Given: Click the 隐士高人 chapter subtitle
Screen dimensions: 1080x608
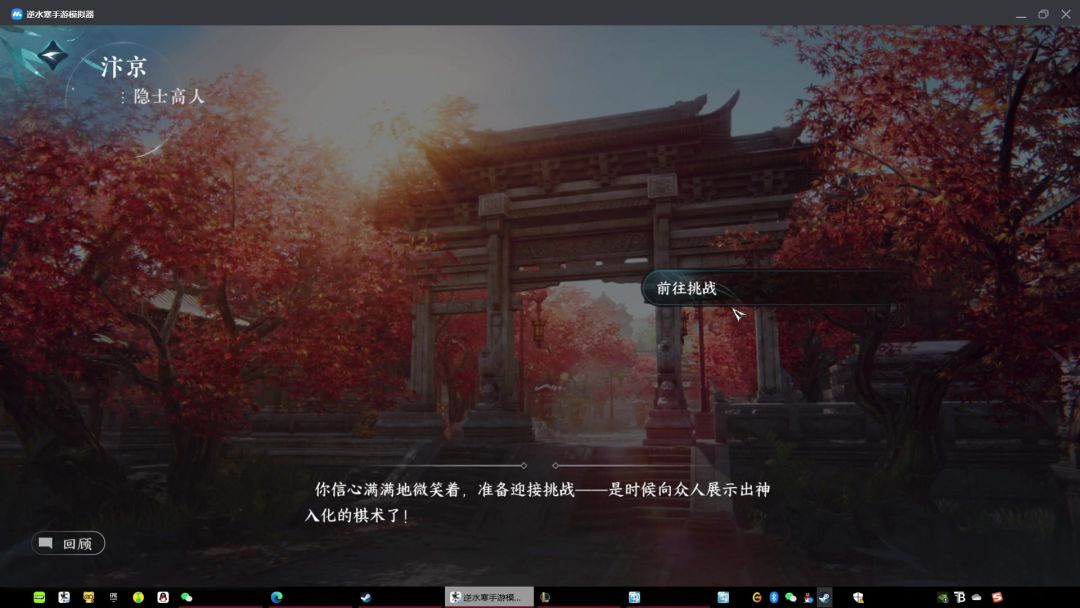Looking at the screenshot, I should (x=168, y=97).
